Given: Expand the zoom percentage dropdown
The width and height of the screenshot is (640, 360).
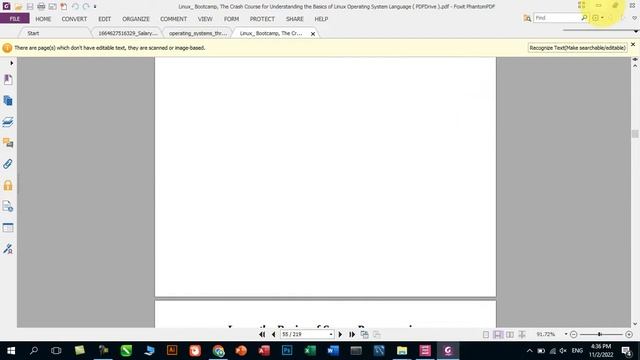Looking at the screenshot, I should [566, 334].
